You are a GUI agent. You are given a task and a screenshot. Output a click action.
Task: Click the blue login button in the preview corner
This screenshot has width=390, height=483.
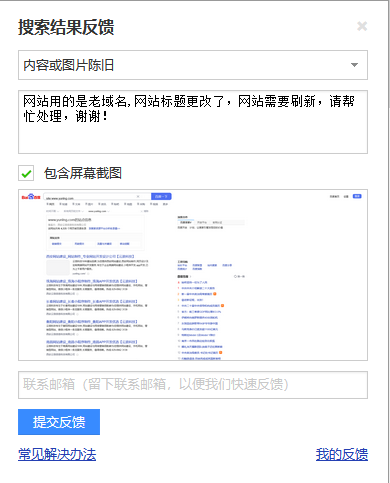click(x=357, y=196)
